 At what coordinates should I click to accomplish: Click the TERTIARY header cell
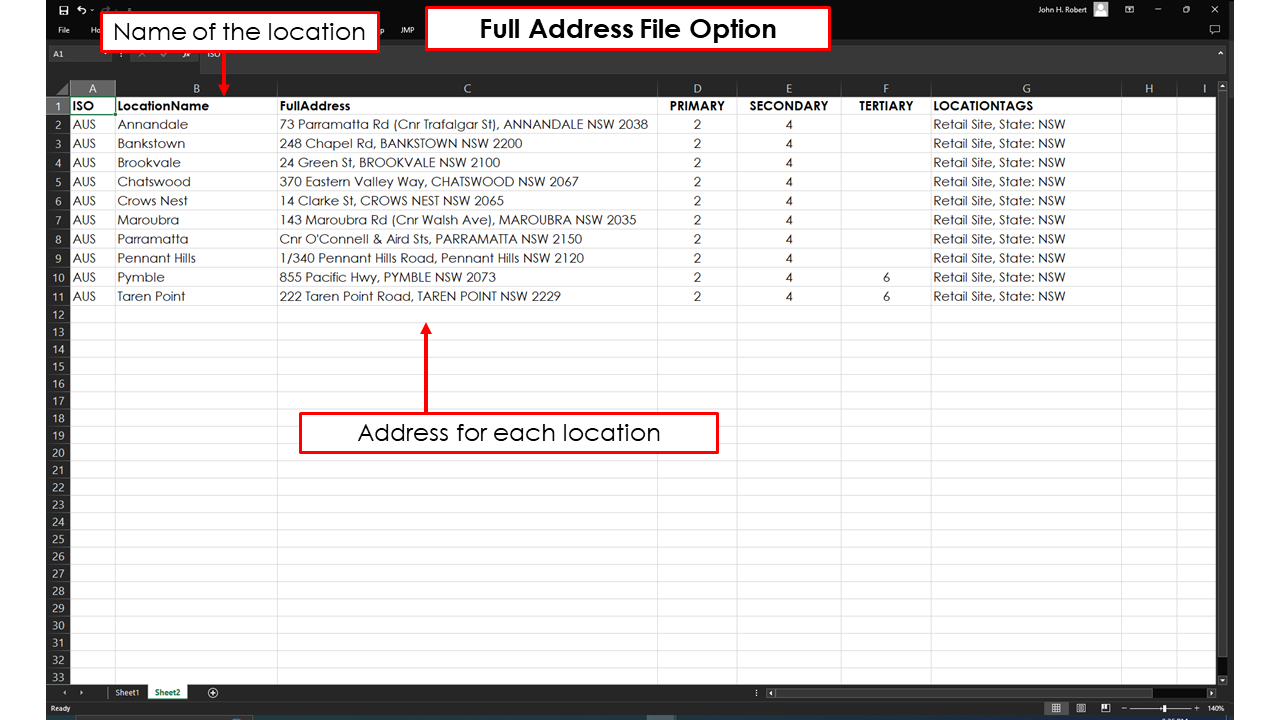(886, 106)
